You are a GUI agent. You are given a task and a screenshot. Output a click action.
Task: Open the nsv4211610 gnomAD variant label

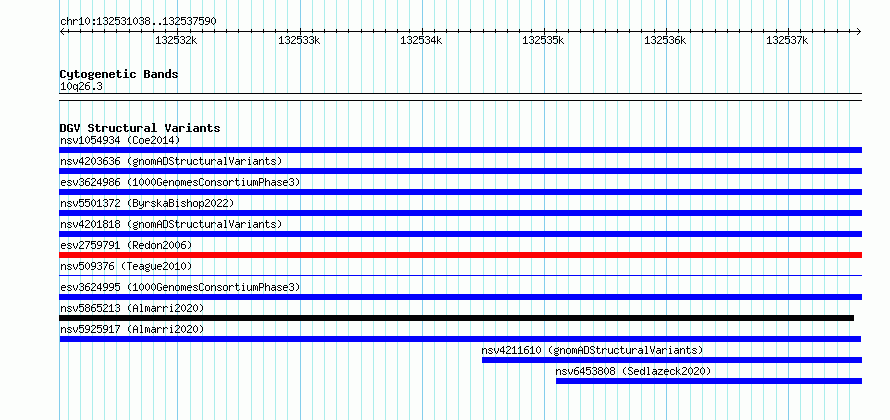pyautogui.click(x=592, y=350)
